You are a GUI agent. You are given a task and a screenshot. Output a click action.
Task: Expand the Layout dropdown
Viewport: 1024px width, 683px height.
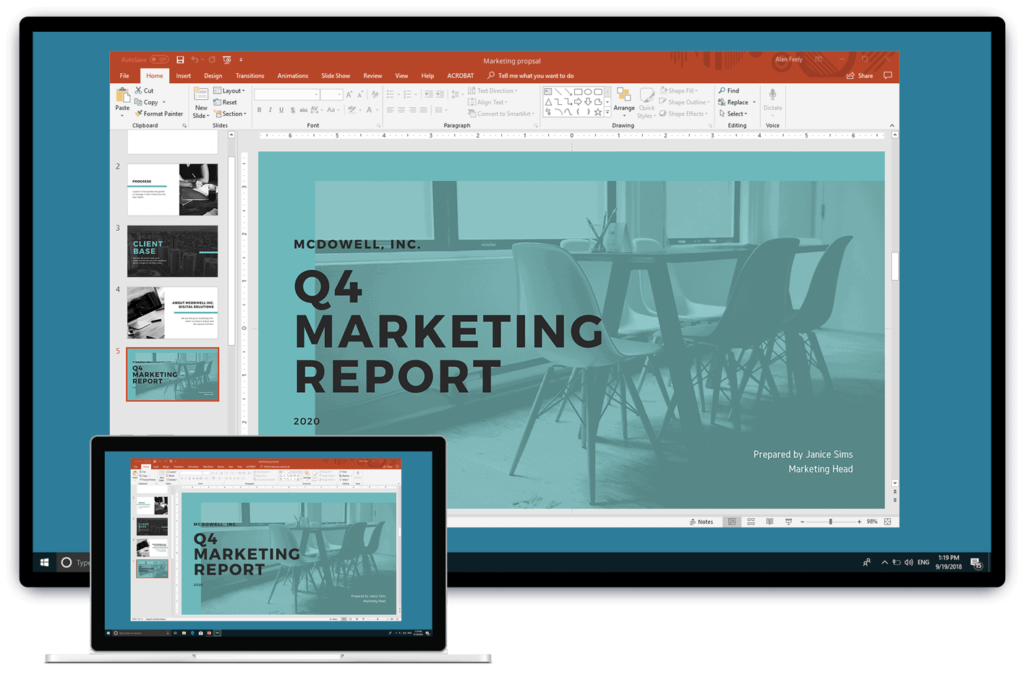click(229, 91)
